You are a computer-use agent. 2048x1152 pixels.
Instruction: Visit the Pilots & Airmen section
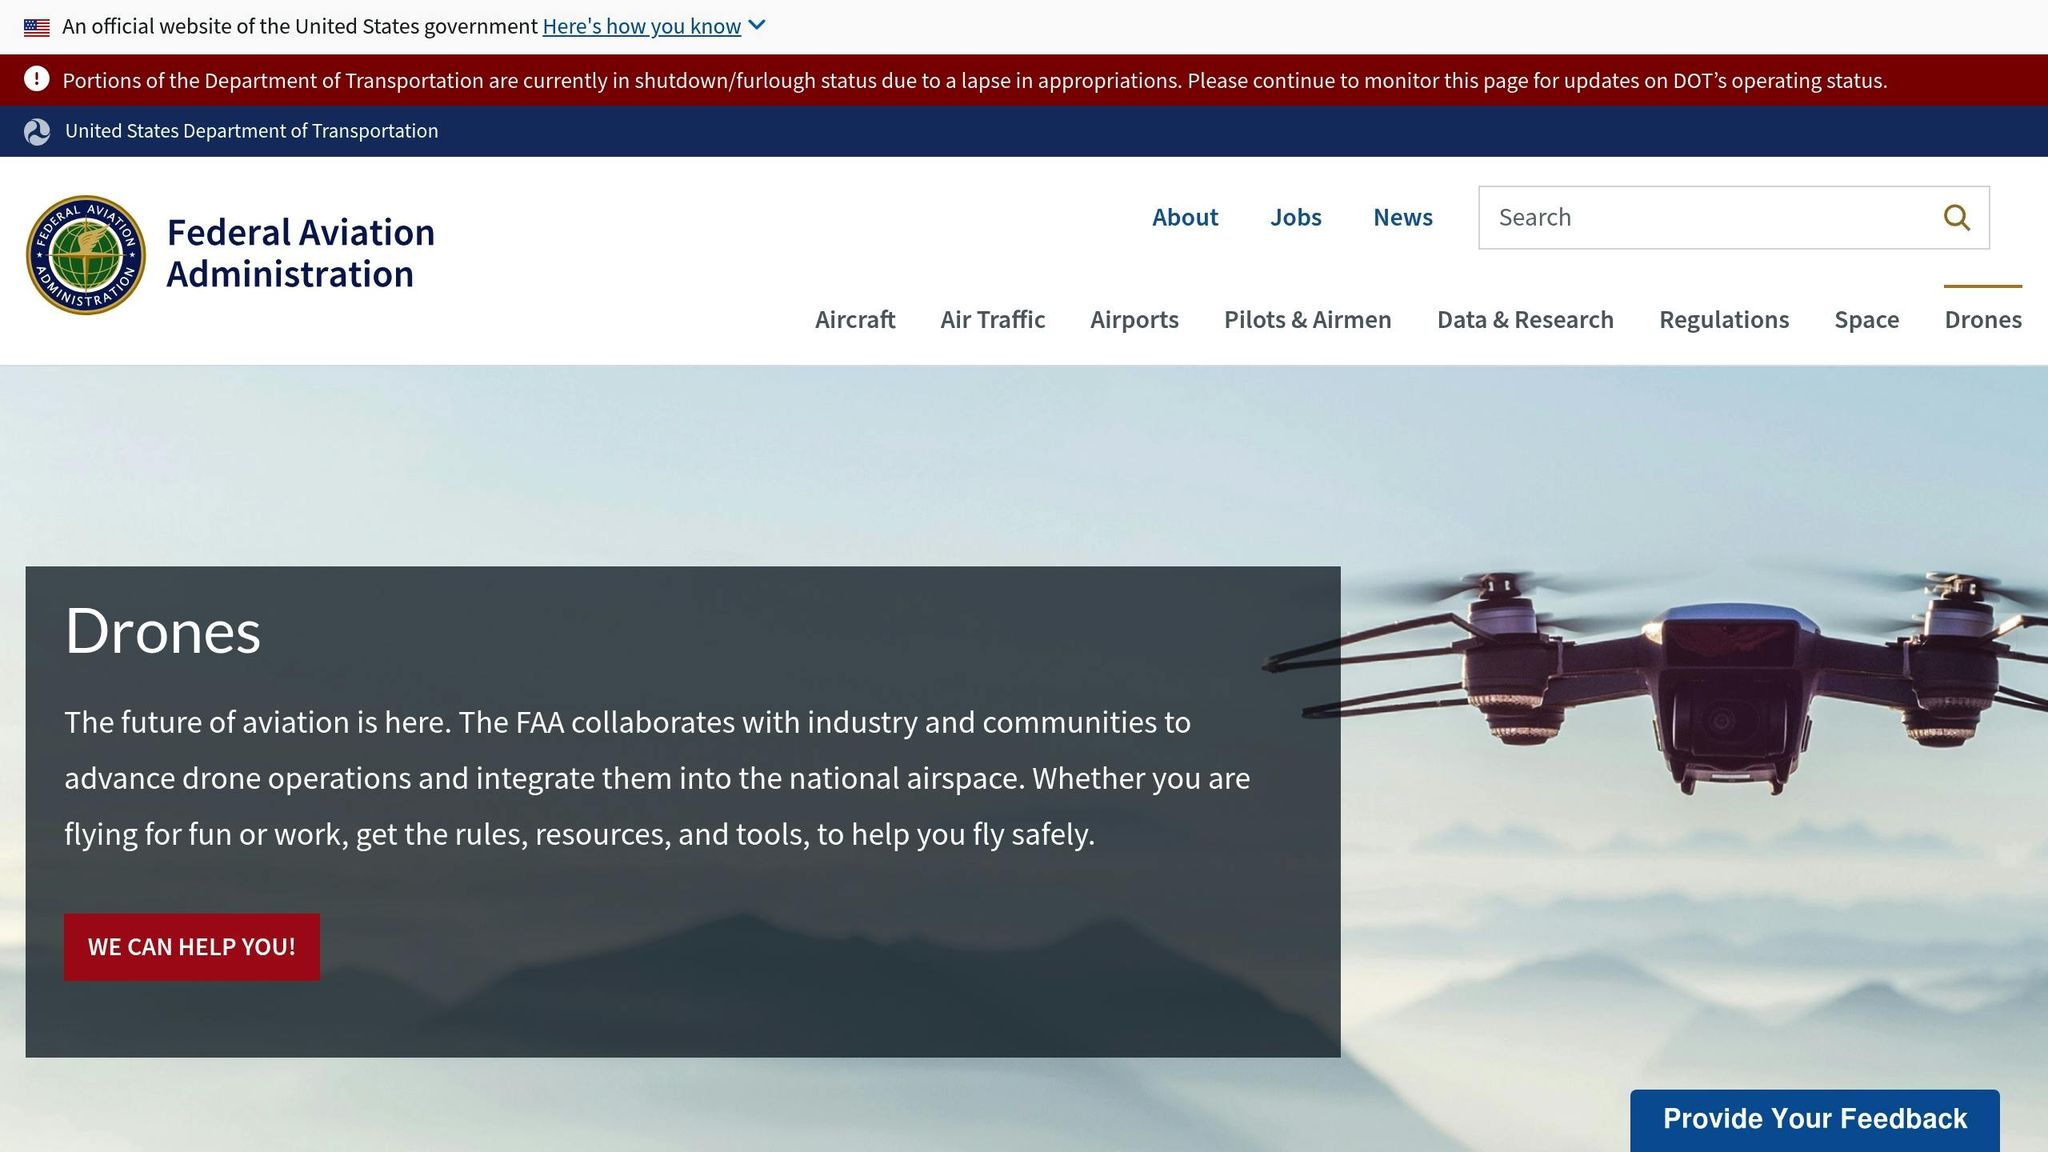pos(1307,319)
